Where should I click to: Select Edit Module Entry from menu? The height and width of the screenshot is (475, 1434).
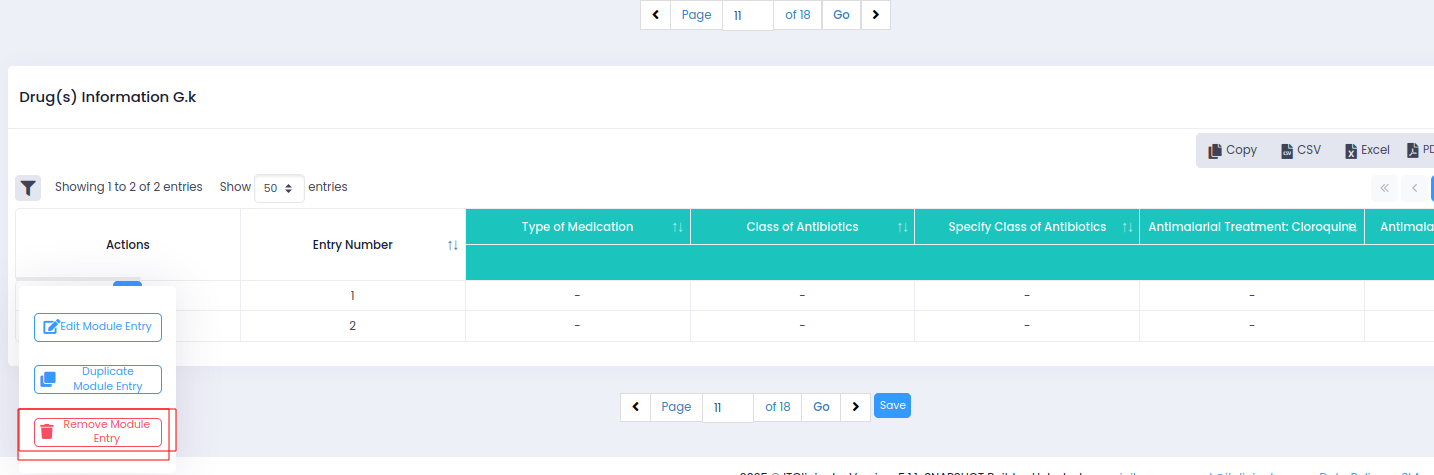pyautogui.click(x=98, y=327)
